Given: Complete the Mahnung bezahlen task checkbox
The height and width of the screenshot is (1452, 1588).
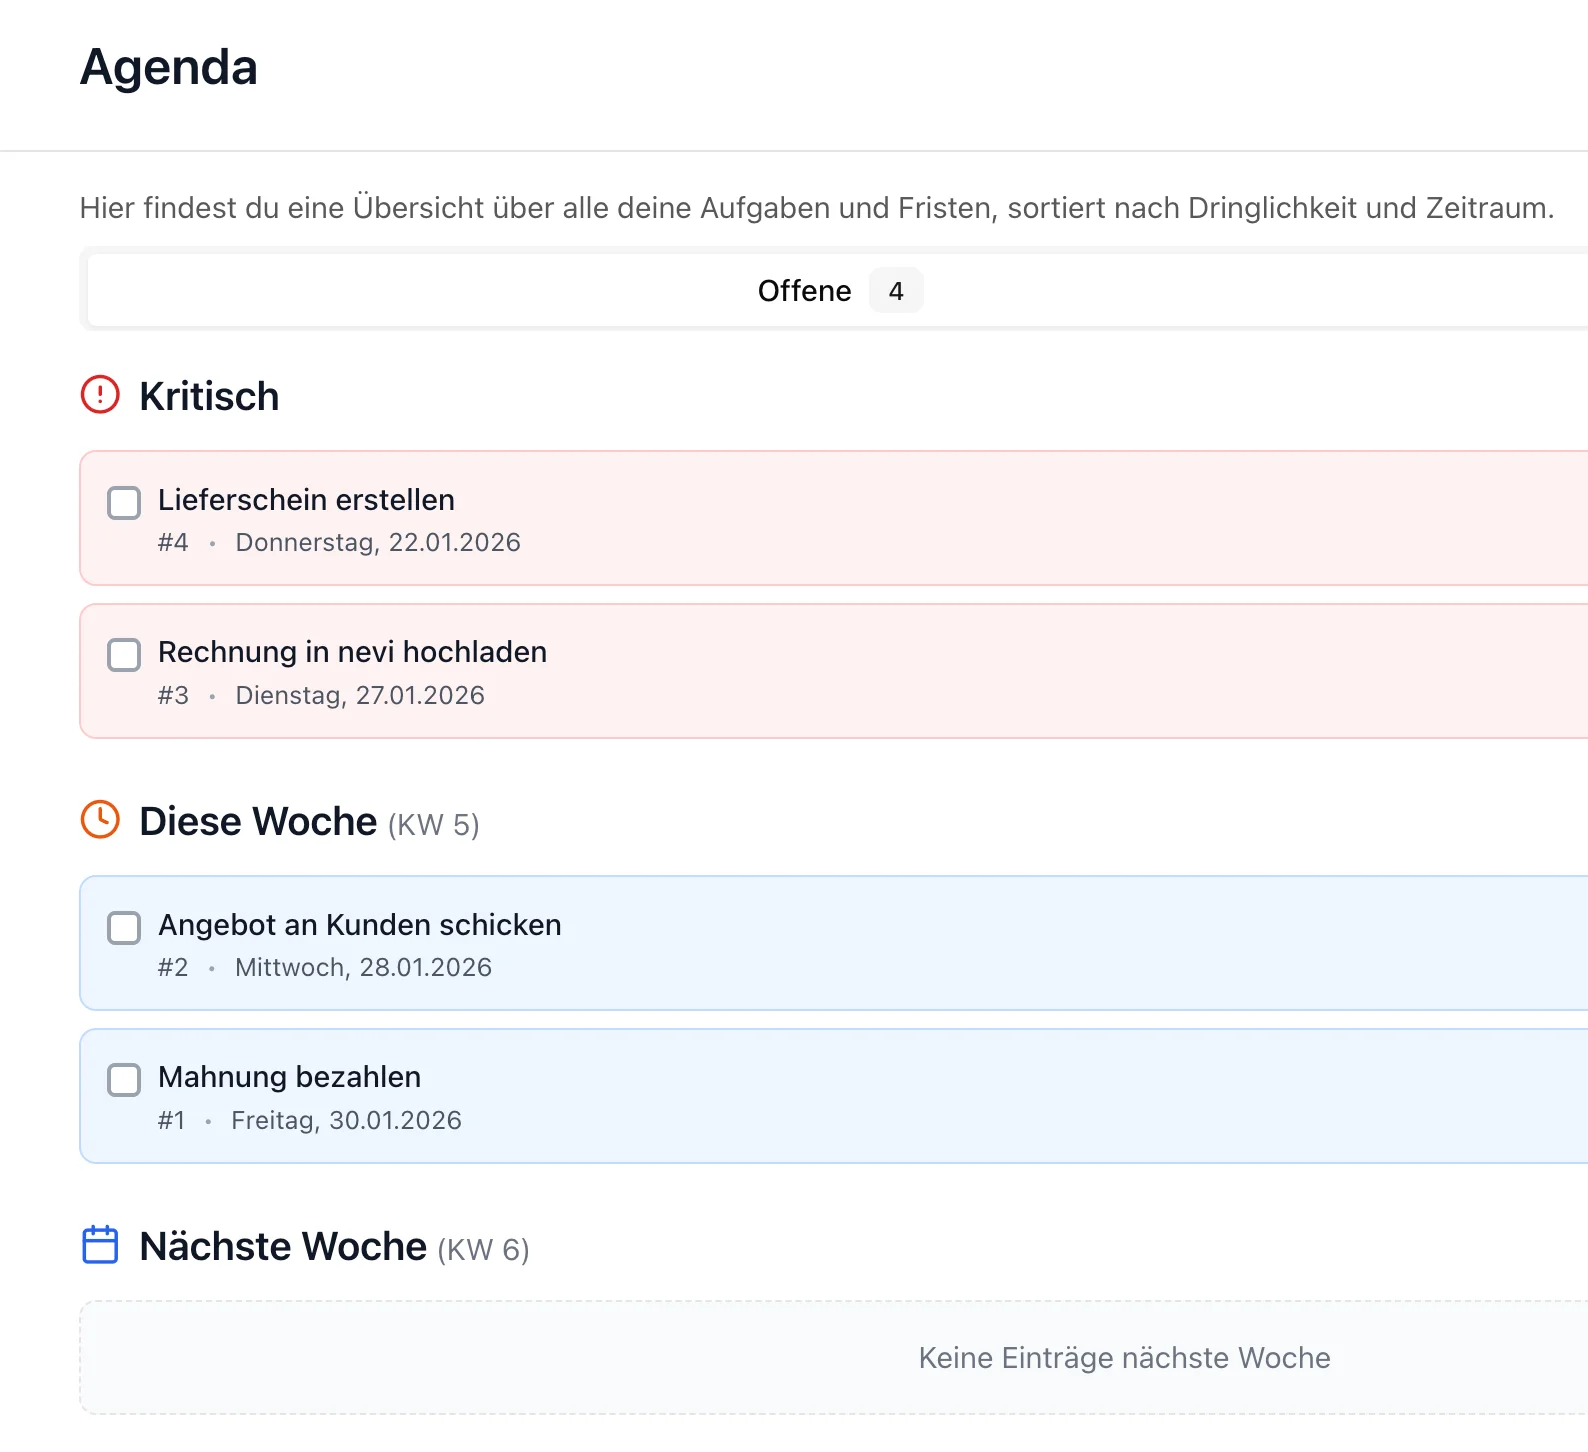Looking at the screenshot, I should (124, 1080).
